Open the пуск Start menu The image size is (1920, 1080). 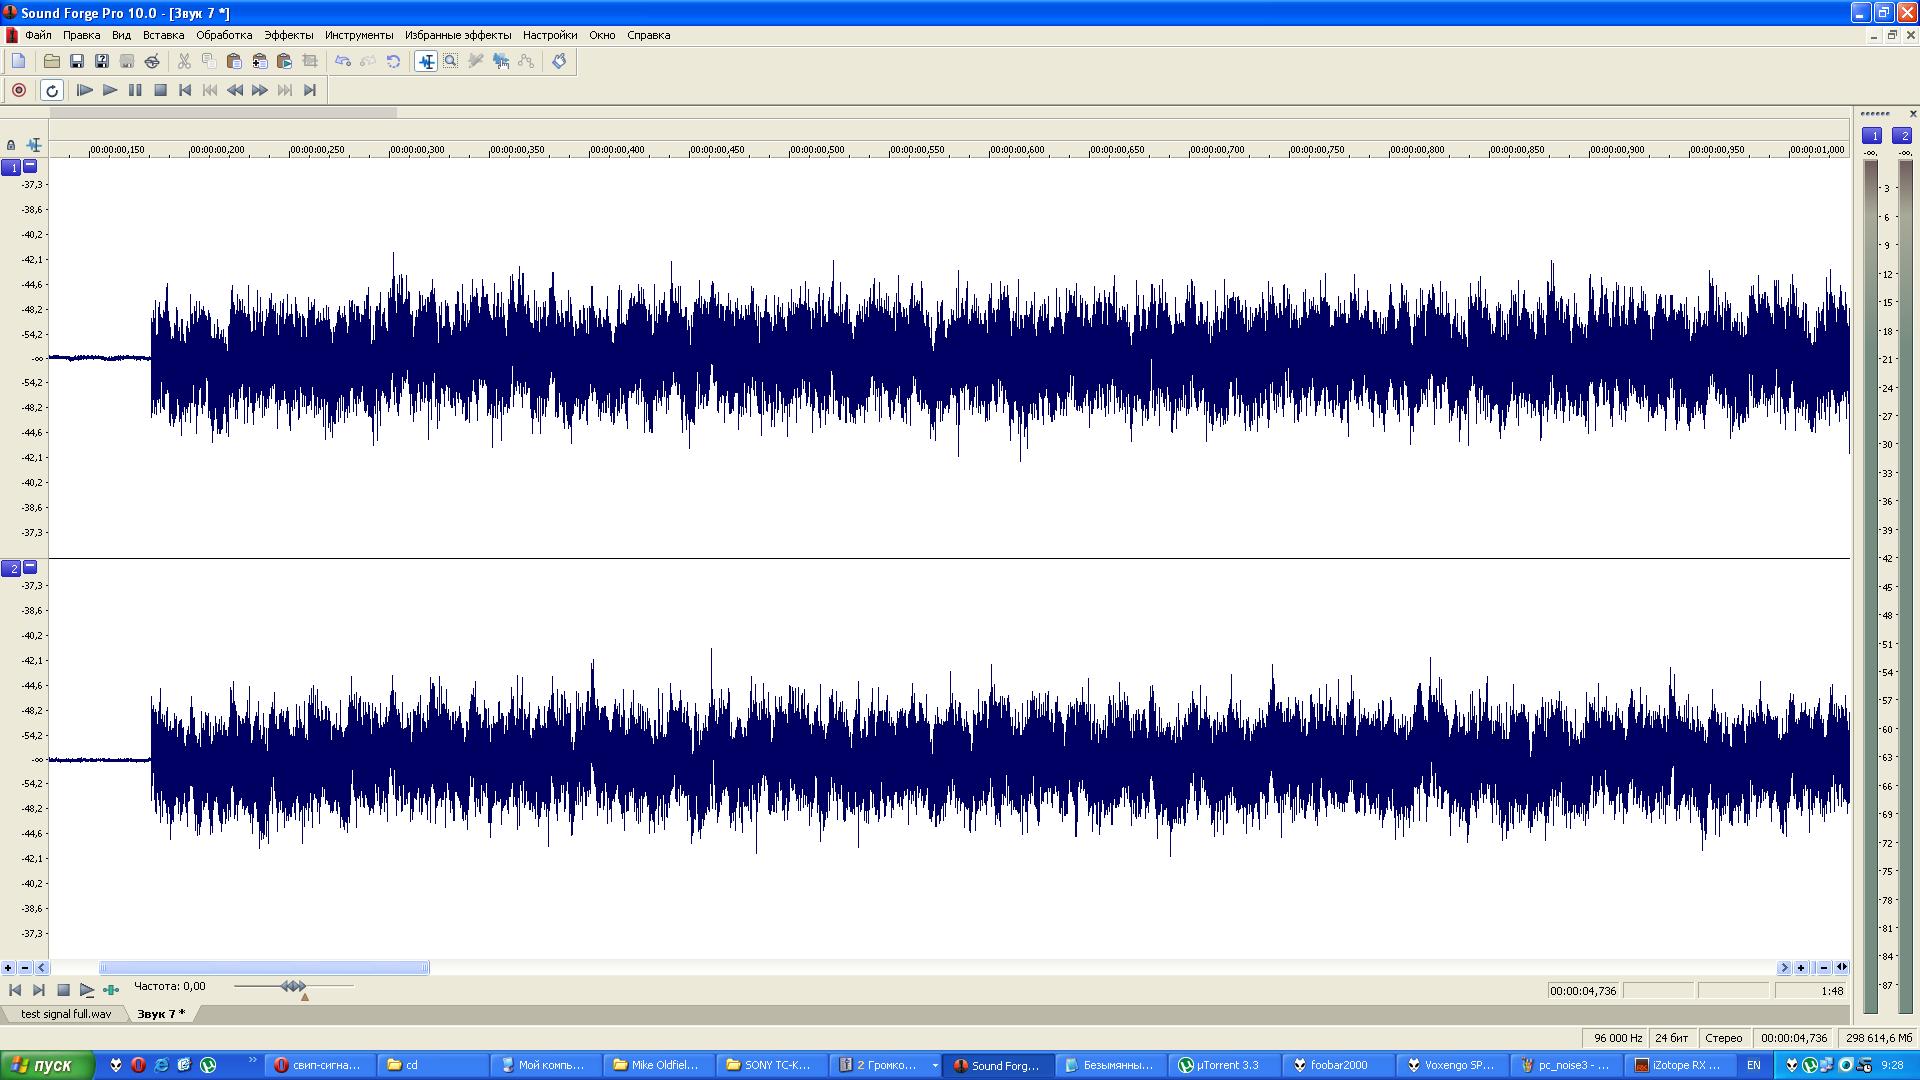[47, 1065]
